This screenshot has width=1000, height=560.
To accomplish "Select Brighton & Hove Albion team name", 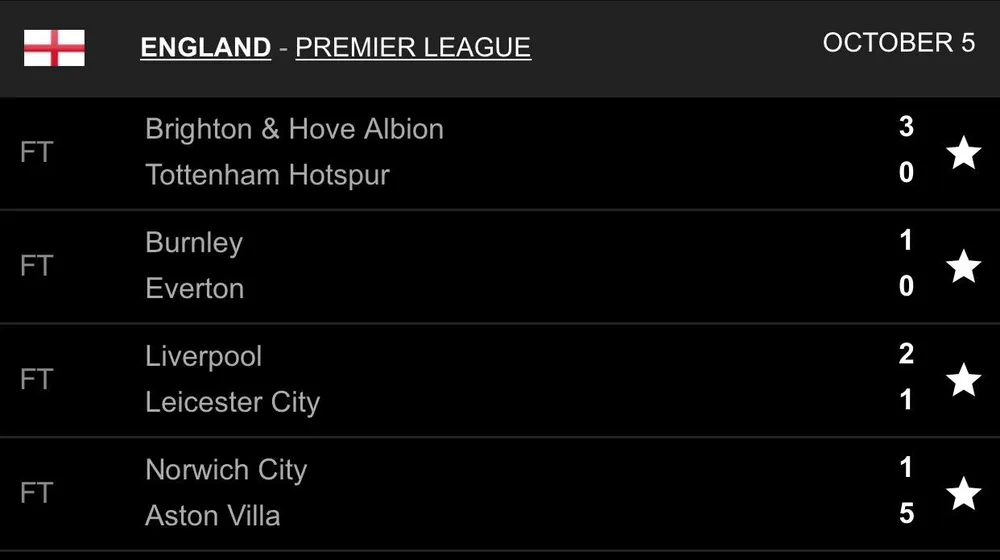I will click(x=294, y=129).
